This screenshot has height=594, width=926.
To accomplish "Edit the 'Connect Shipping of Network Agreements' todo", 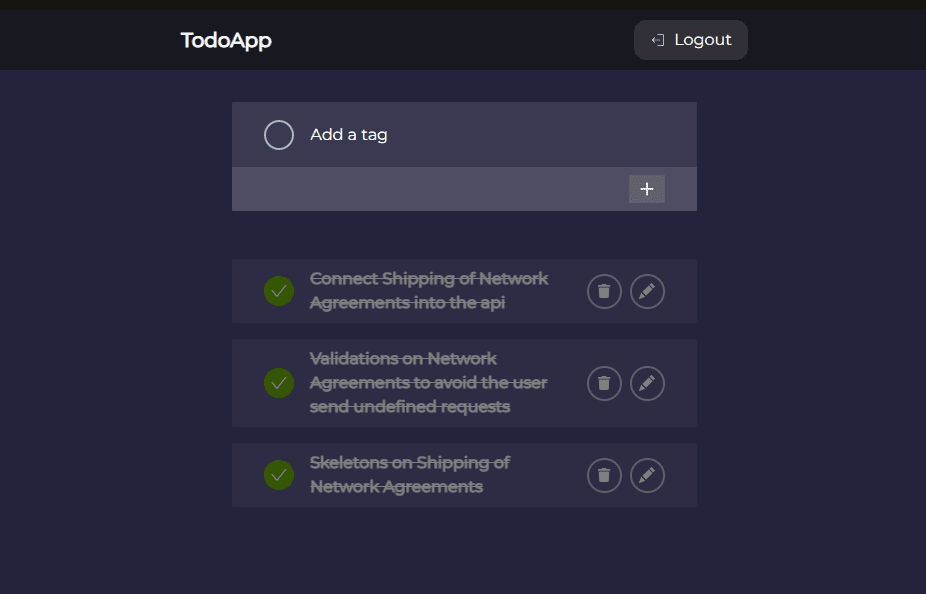I will (x=647, y=291).
